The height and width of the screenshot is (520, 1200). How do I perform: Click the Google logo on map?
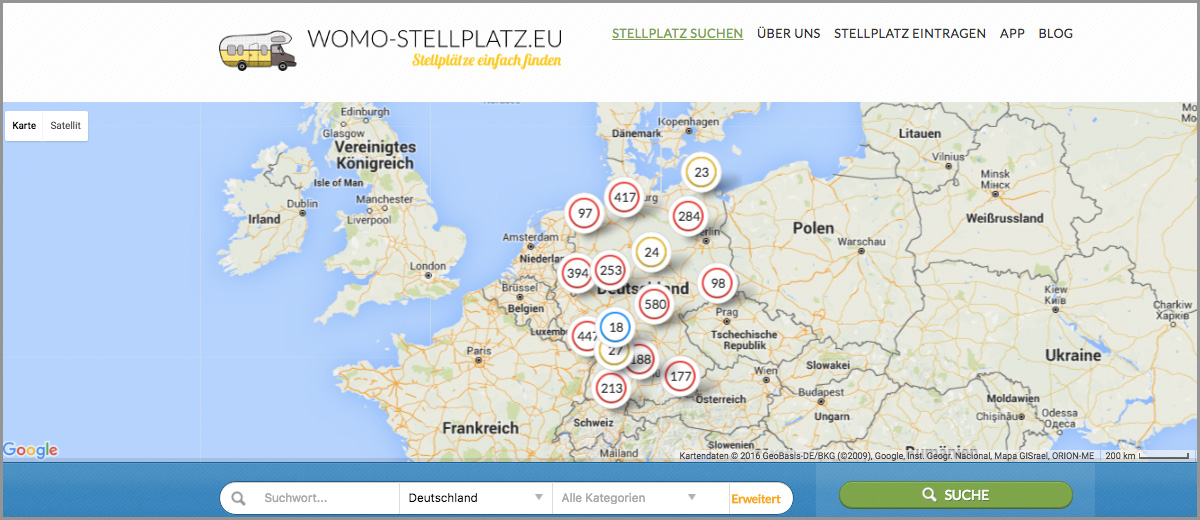tap(30, 451)
